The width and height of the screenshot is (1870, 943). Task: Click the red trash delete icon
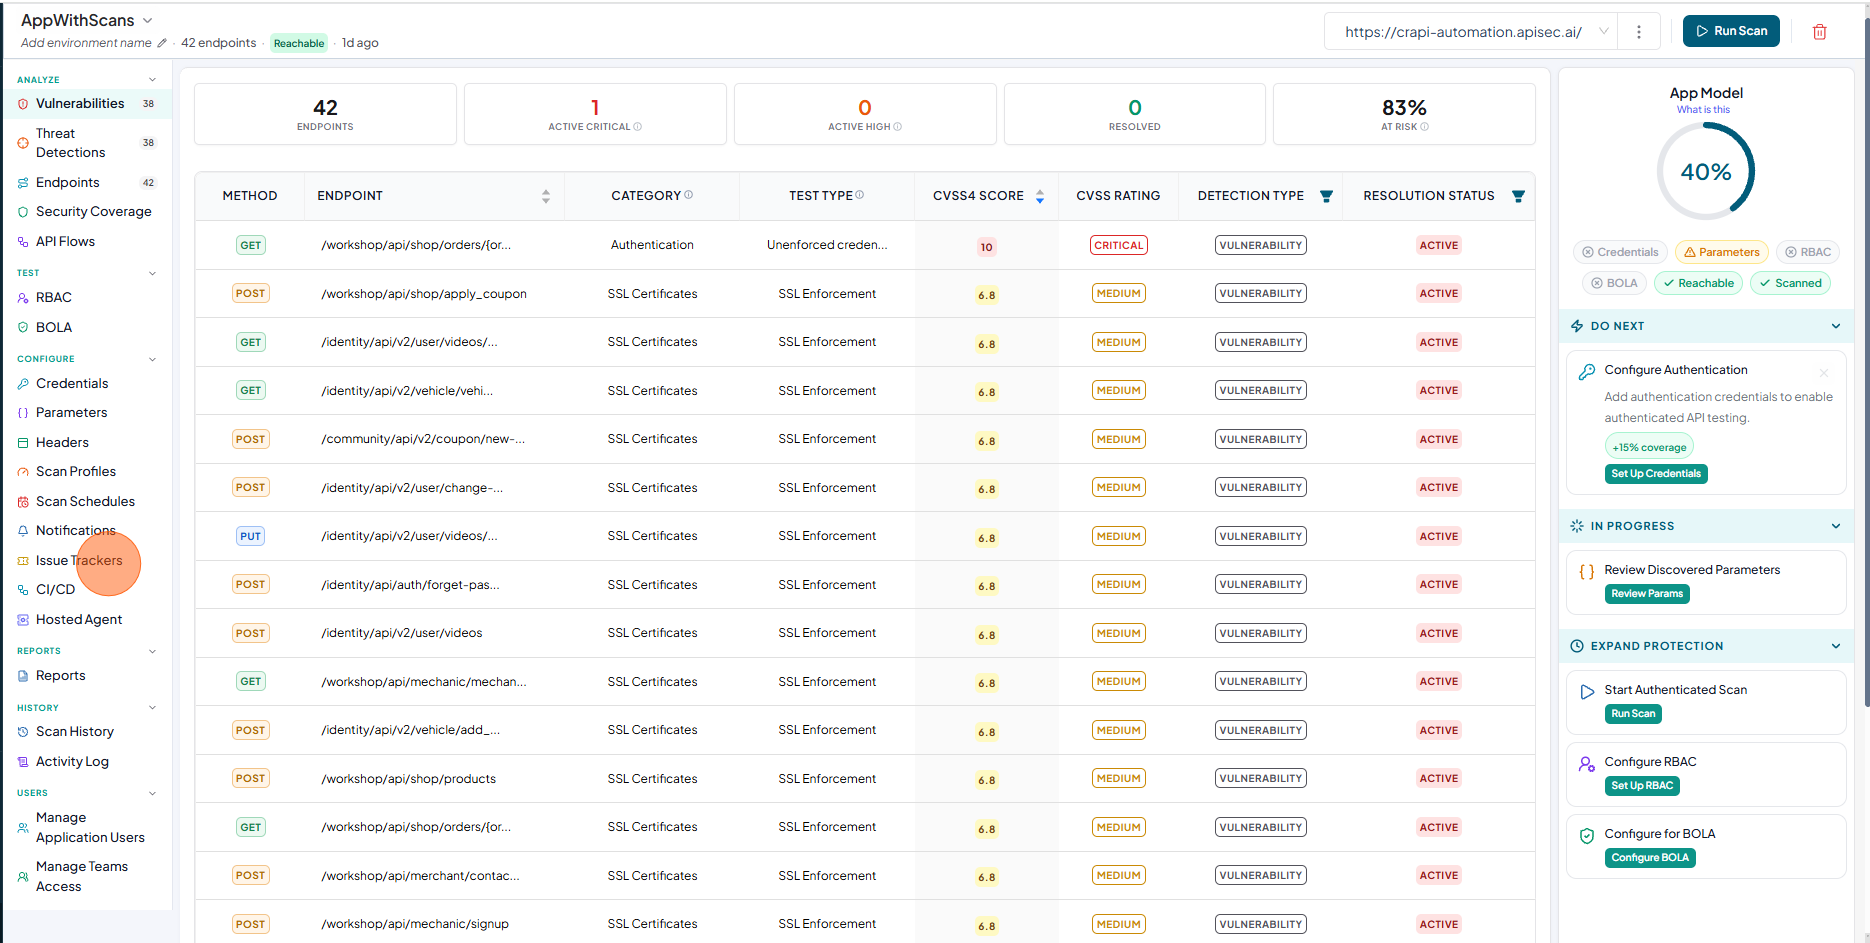pos(1820,32)
